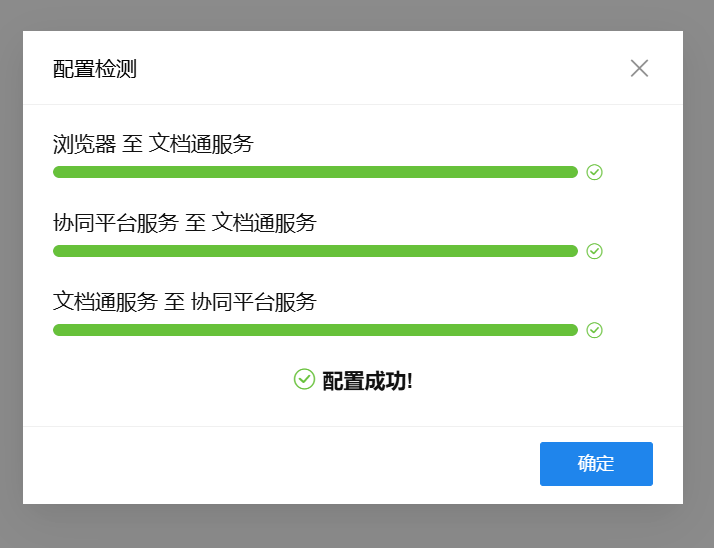
Task: Click the 文档通服务 至 协同平台服务 label
Action: (184, 301)
